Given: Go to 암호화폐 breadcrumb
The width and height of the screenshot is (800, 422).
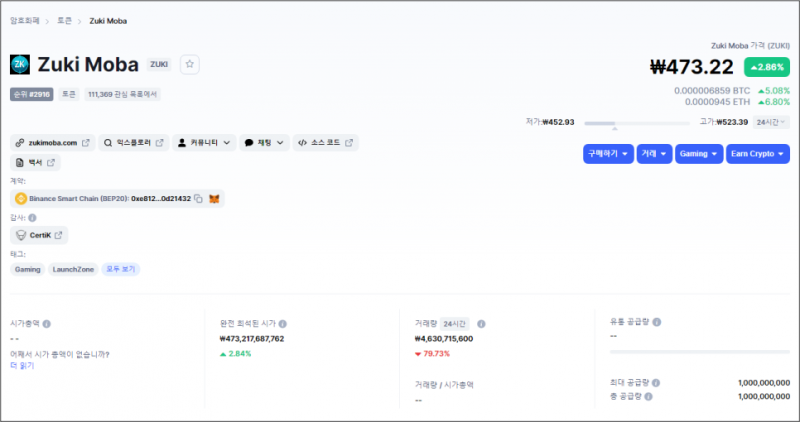Looking at the screenshot, I should (24, 21).
